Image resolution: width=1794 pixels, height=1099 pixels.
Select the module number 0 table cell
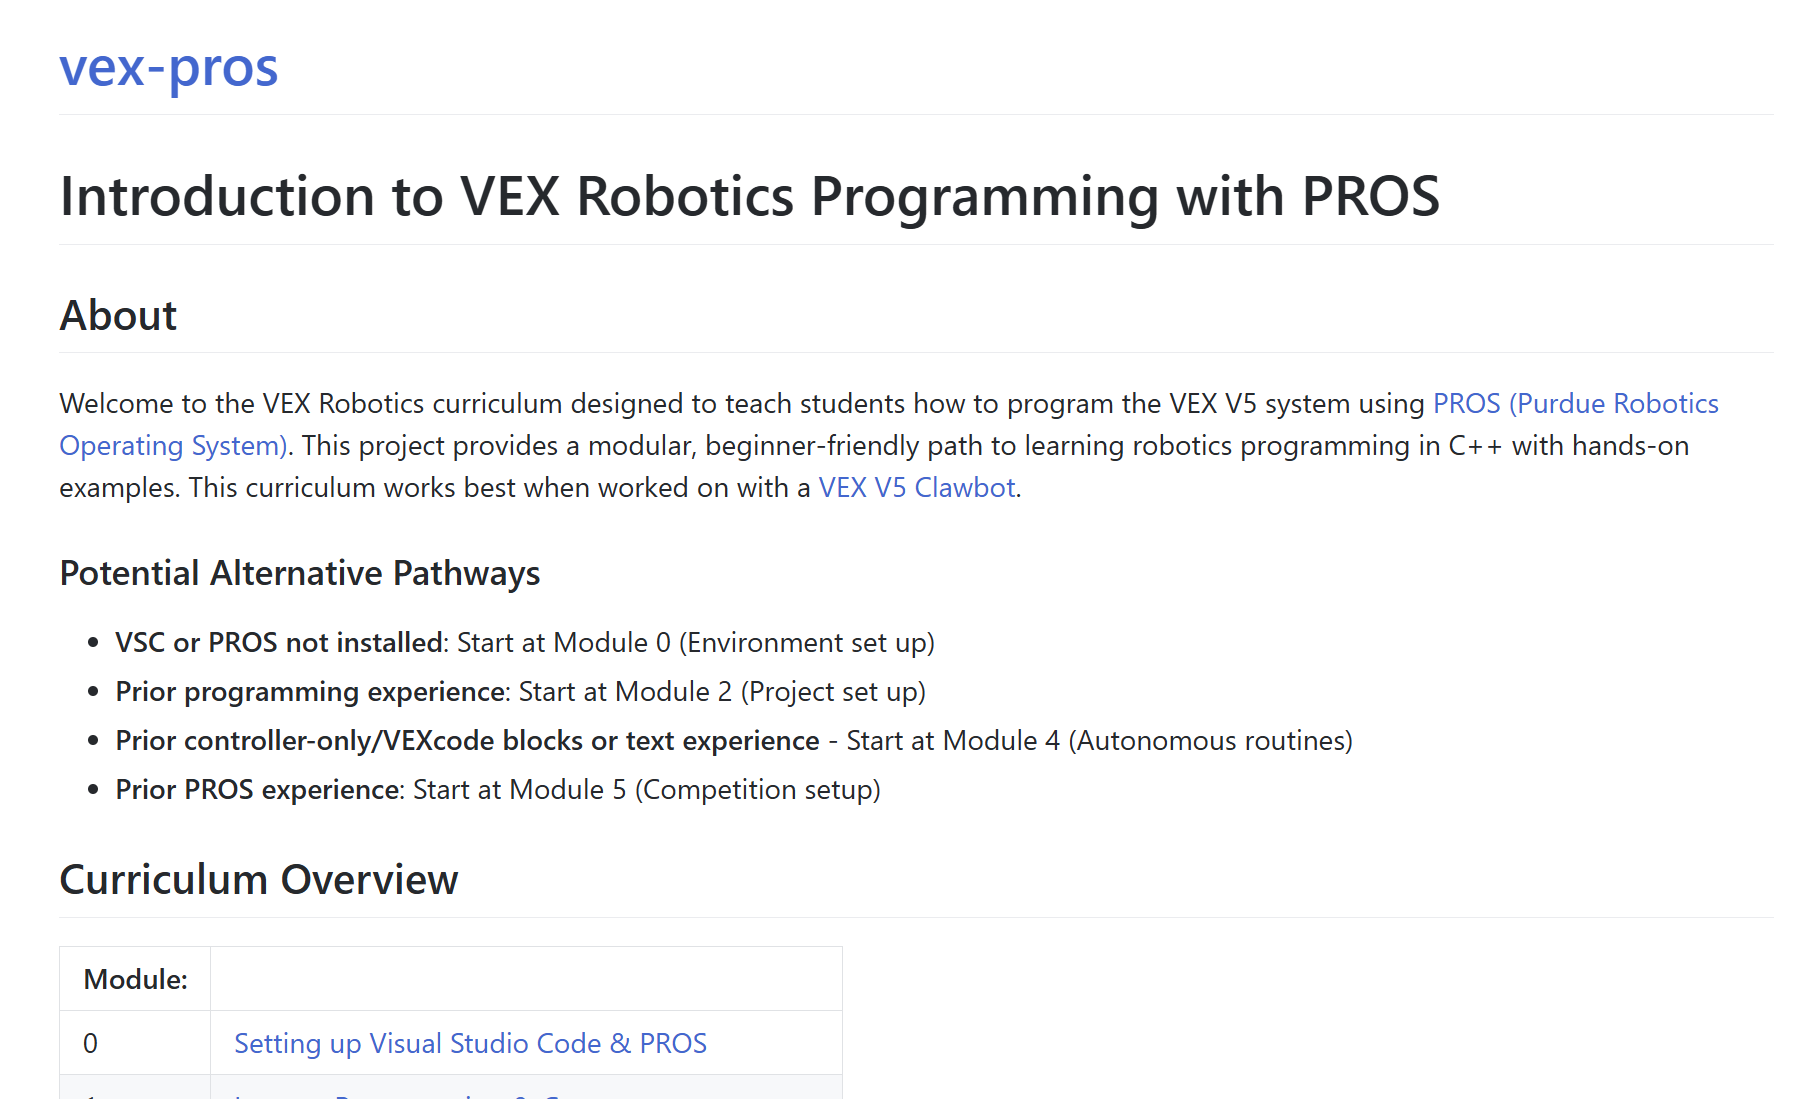click(x=91, y=1043)
